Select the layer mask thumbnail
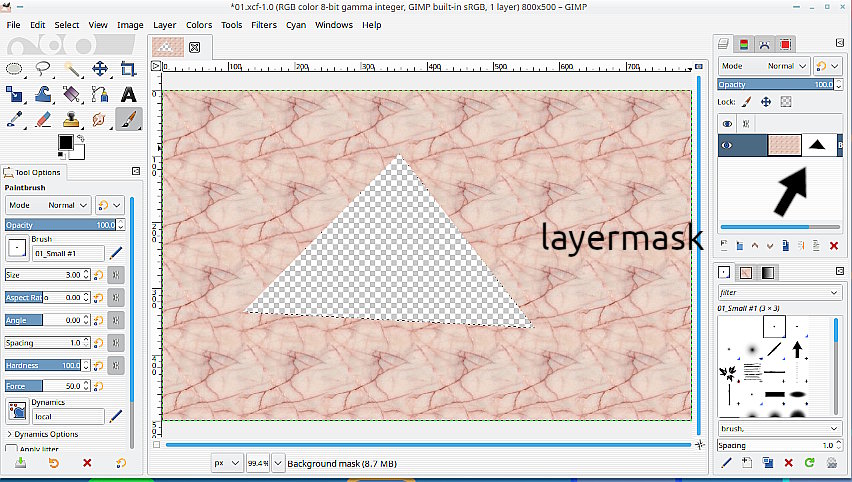Viewport: 852px width, 482px height. pos(818,145)
